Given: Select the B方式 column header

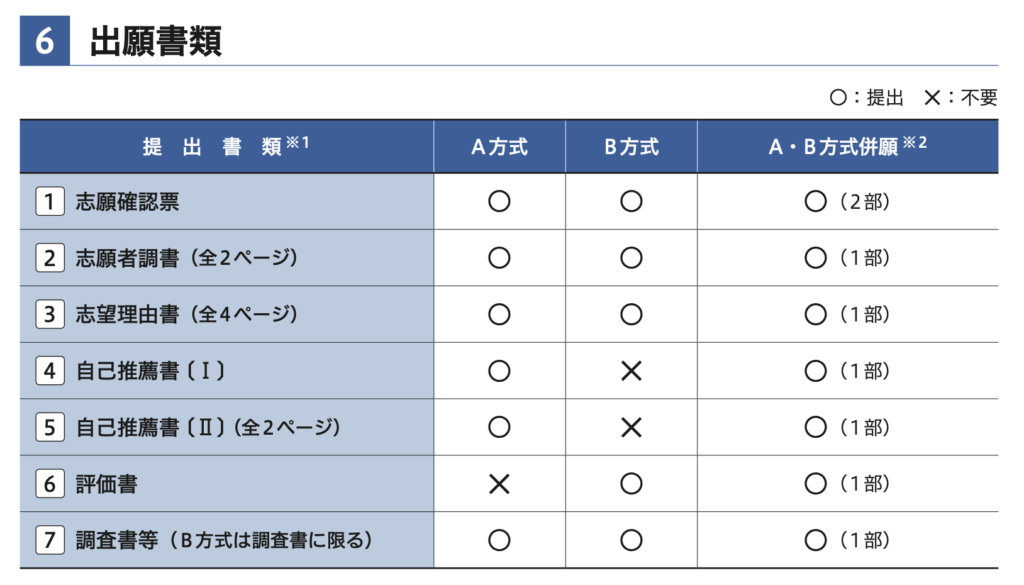Looking at the screenshot, I should (631, 147).
